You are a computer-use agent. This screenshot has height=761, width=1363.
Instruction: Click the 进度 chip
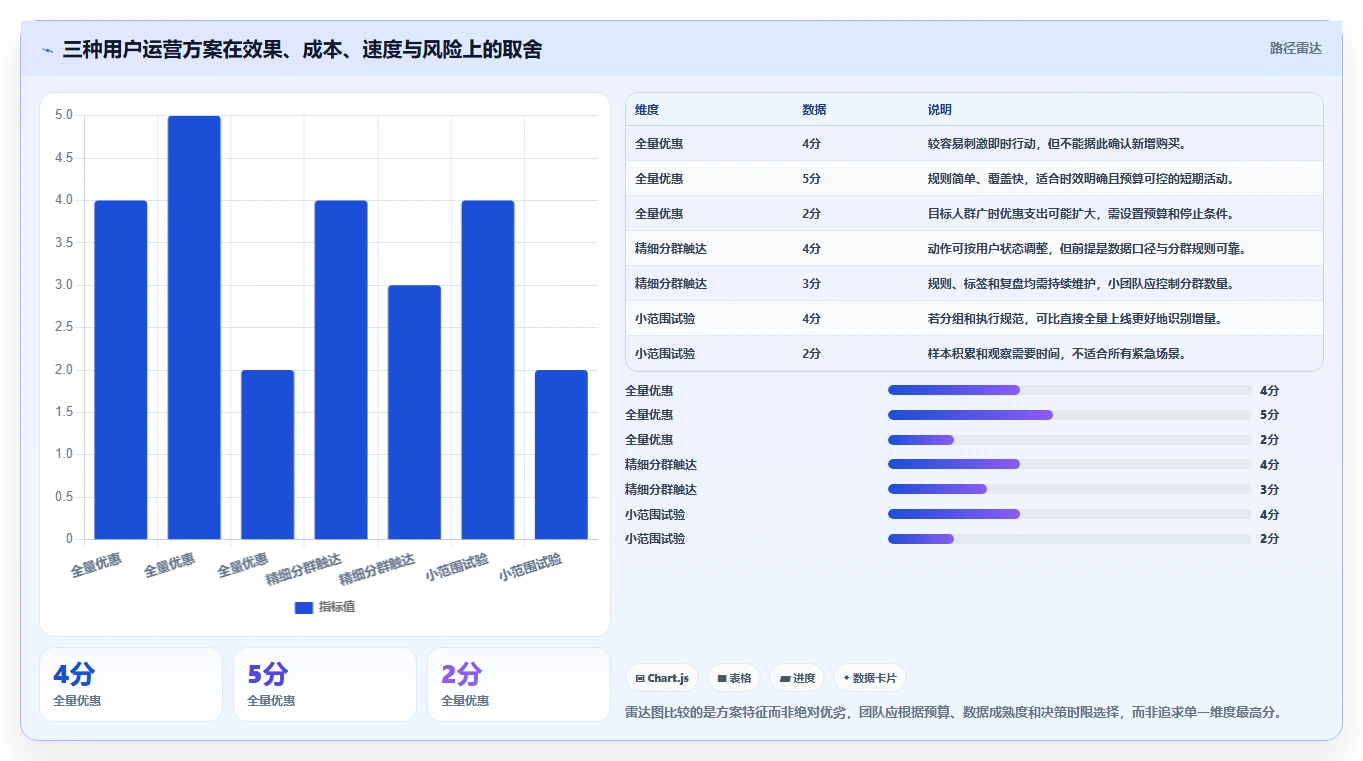click(797, 678)
